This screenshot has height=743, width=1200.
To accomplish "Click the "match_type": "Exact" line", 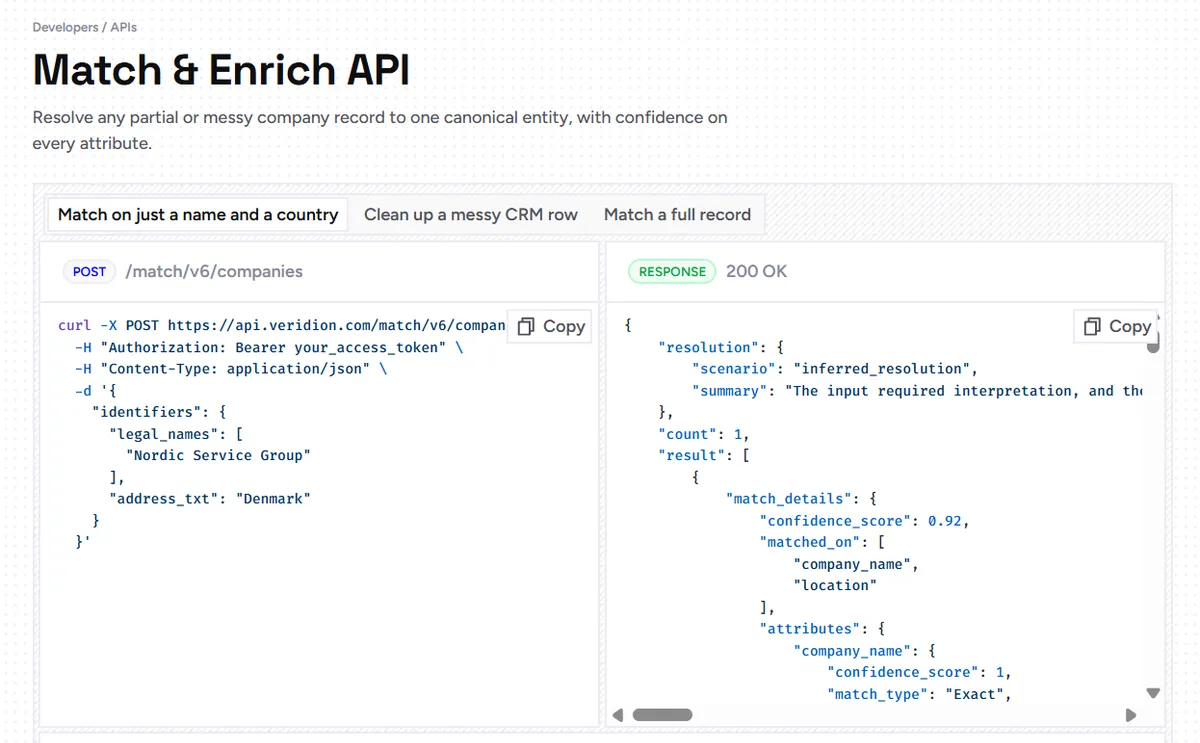I will tap(919, 694).
